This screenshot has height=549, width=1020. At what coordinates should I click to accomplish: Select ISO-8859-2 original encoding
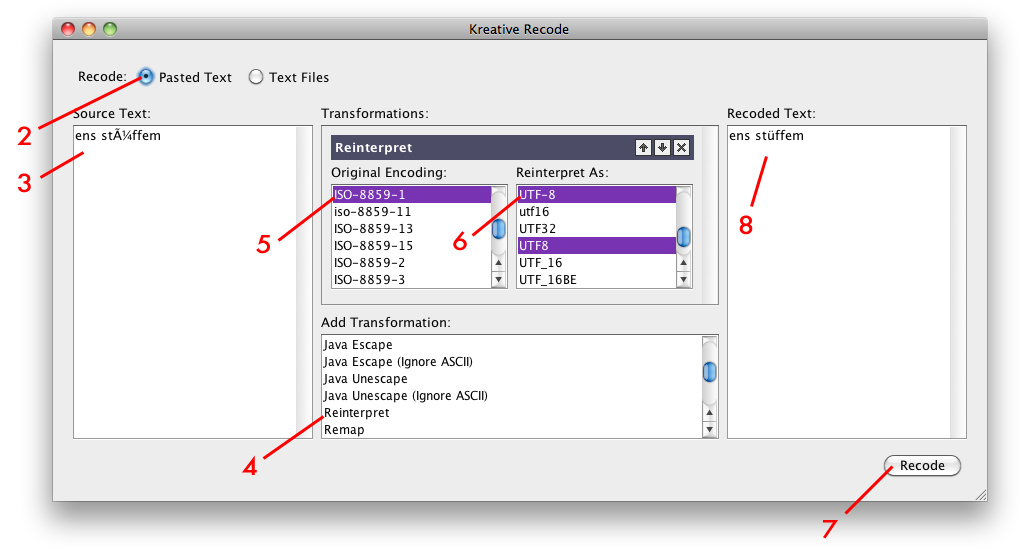tap(411, 262)
